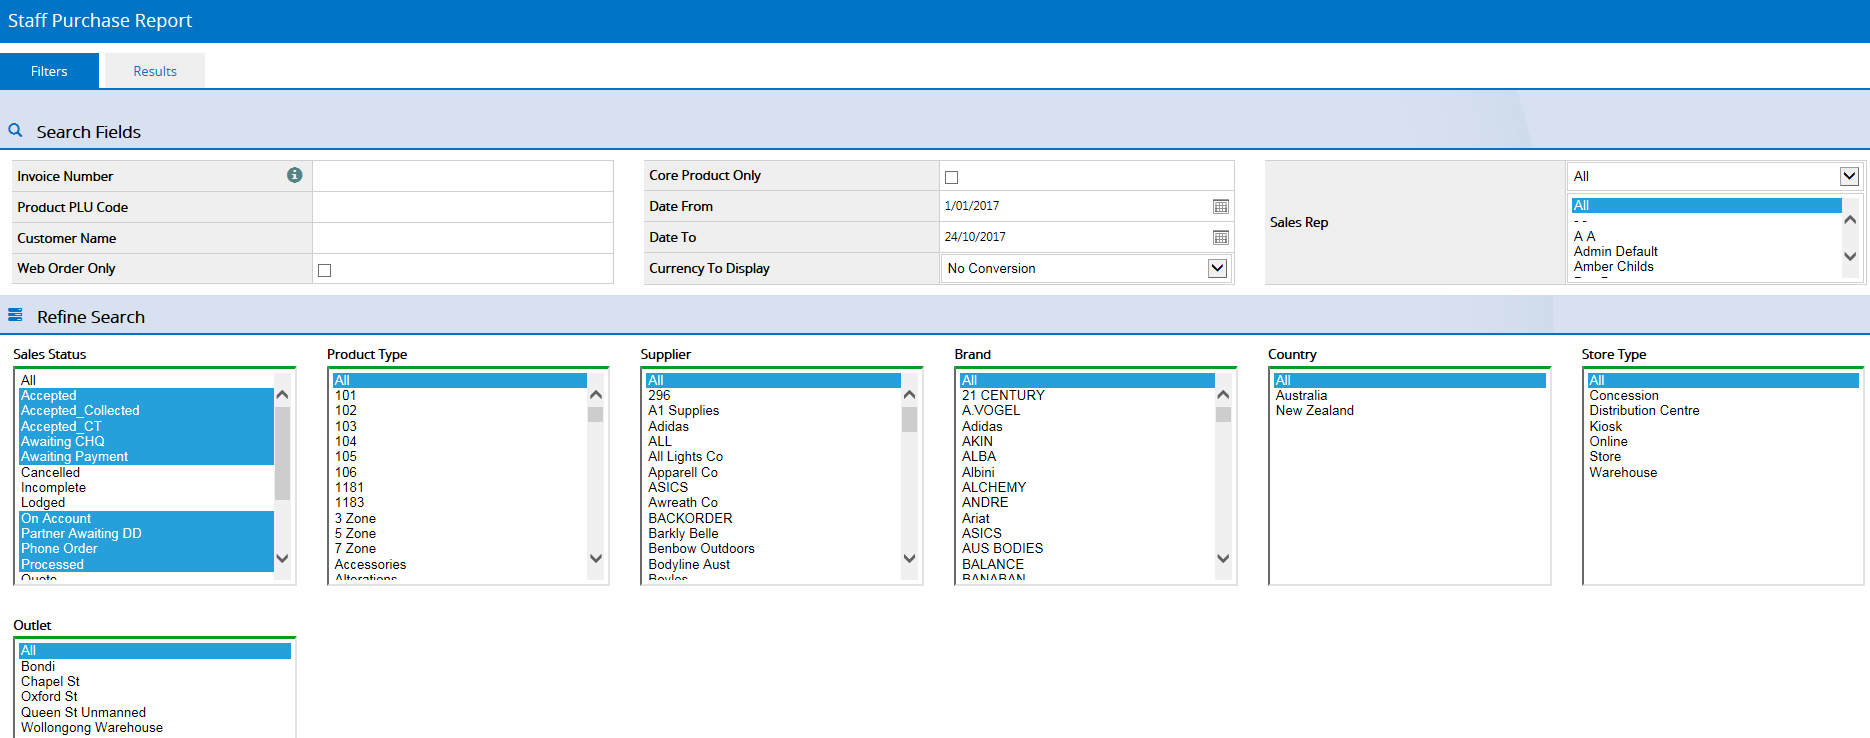Click the Date To field value

click(x=975, y=237)
